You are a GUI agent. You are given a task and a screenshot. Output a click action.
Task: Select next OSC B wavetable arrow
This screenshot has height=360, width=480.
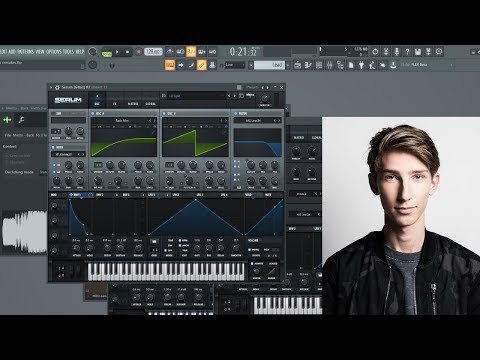click(226, 121)
